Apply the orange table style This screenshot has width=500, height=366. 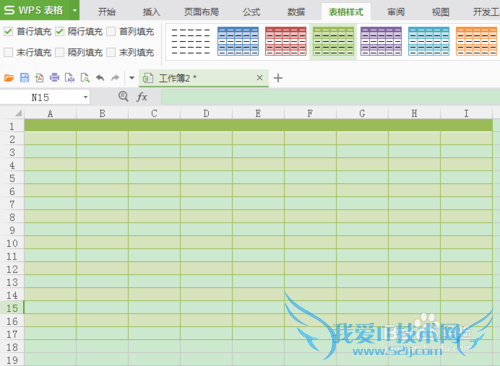pyautogui.click(x=477, y=41)
